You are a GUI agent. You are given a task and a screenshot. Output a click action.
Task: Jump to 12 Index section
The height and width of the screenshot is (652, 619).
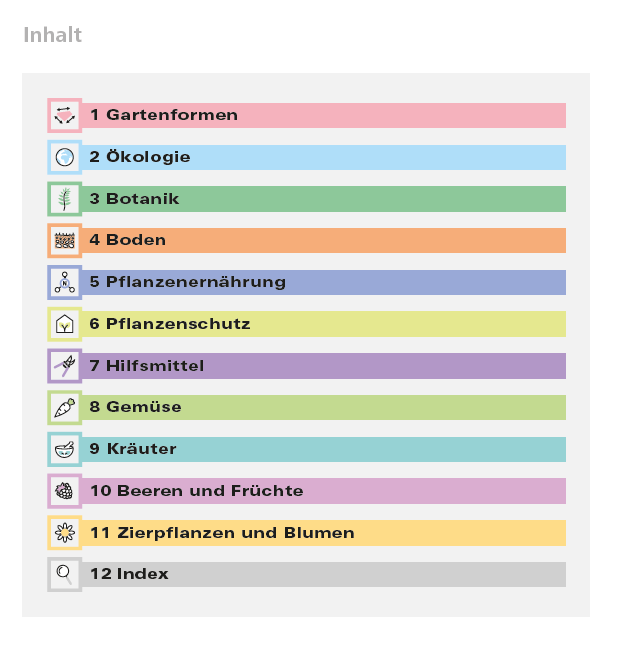coord(323,574)
